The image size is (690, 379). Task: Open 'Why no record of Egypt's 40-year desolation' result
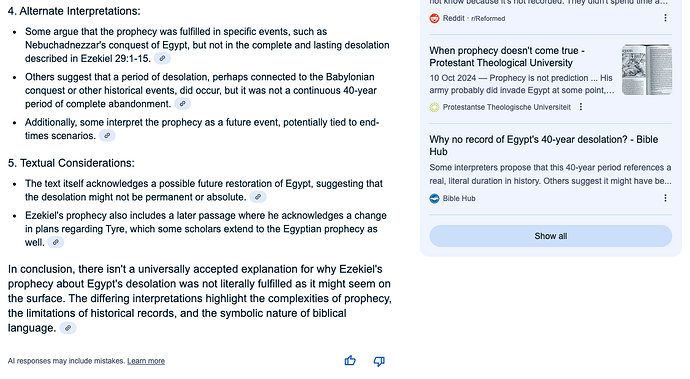click(544, 146)
